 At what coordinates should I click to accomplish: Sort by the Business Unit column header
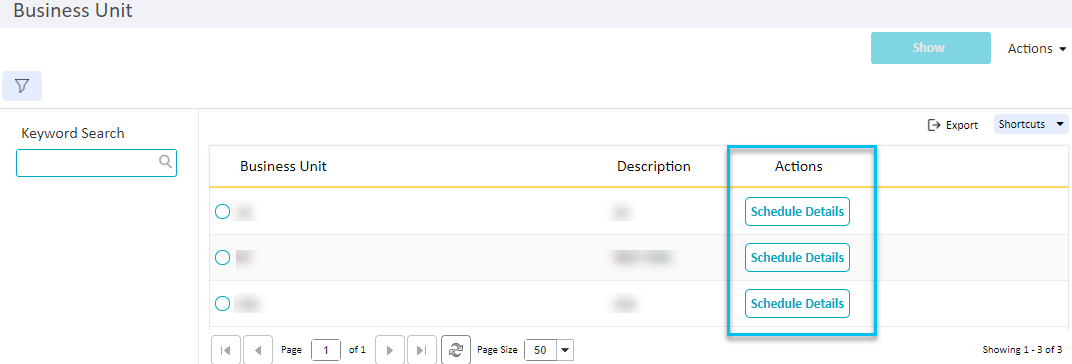point(283,166)
